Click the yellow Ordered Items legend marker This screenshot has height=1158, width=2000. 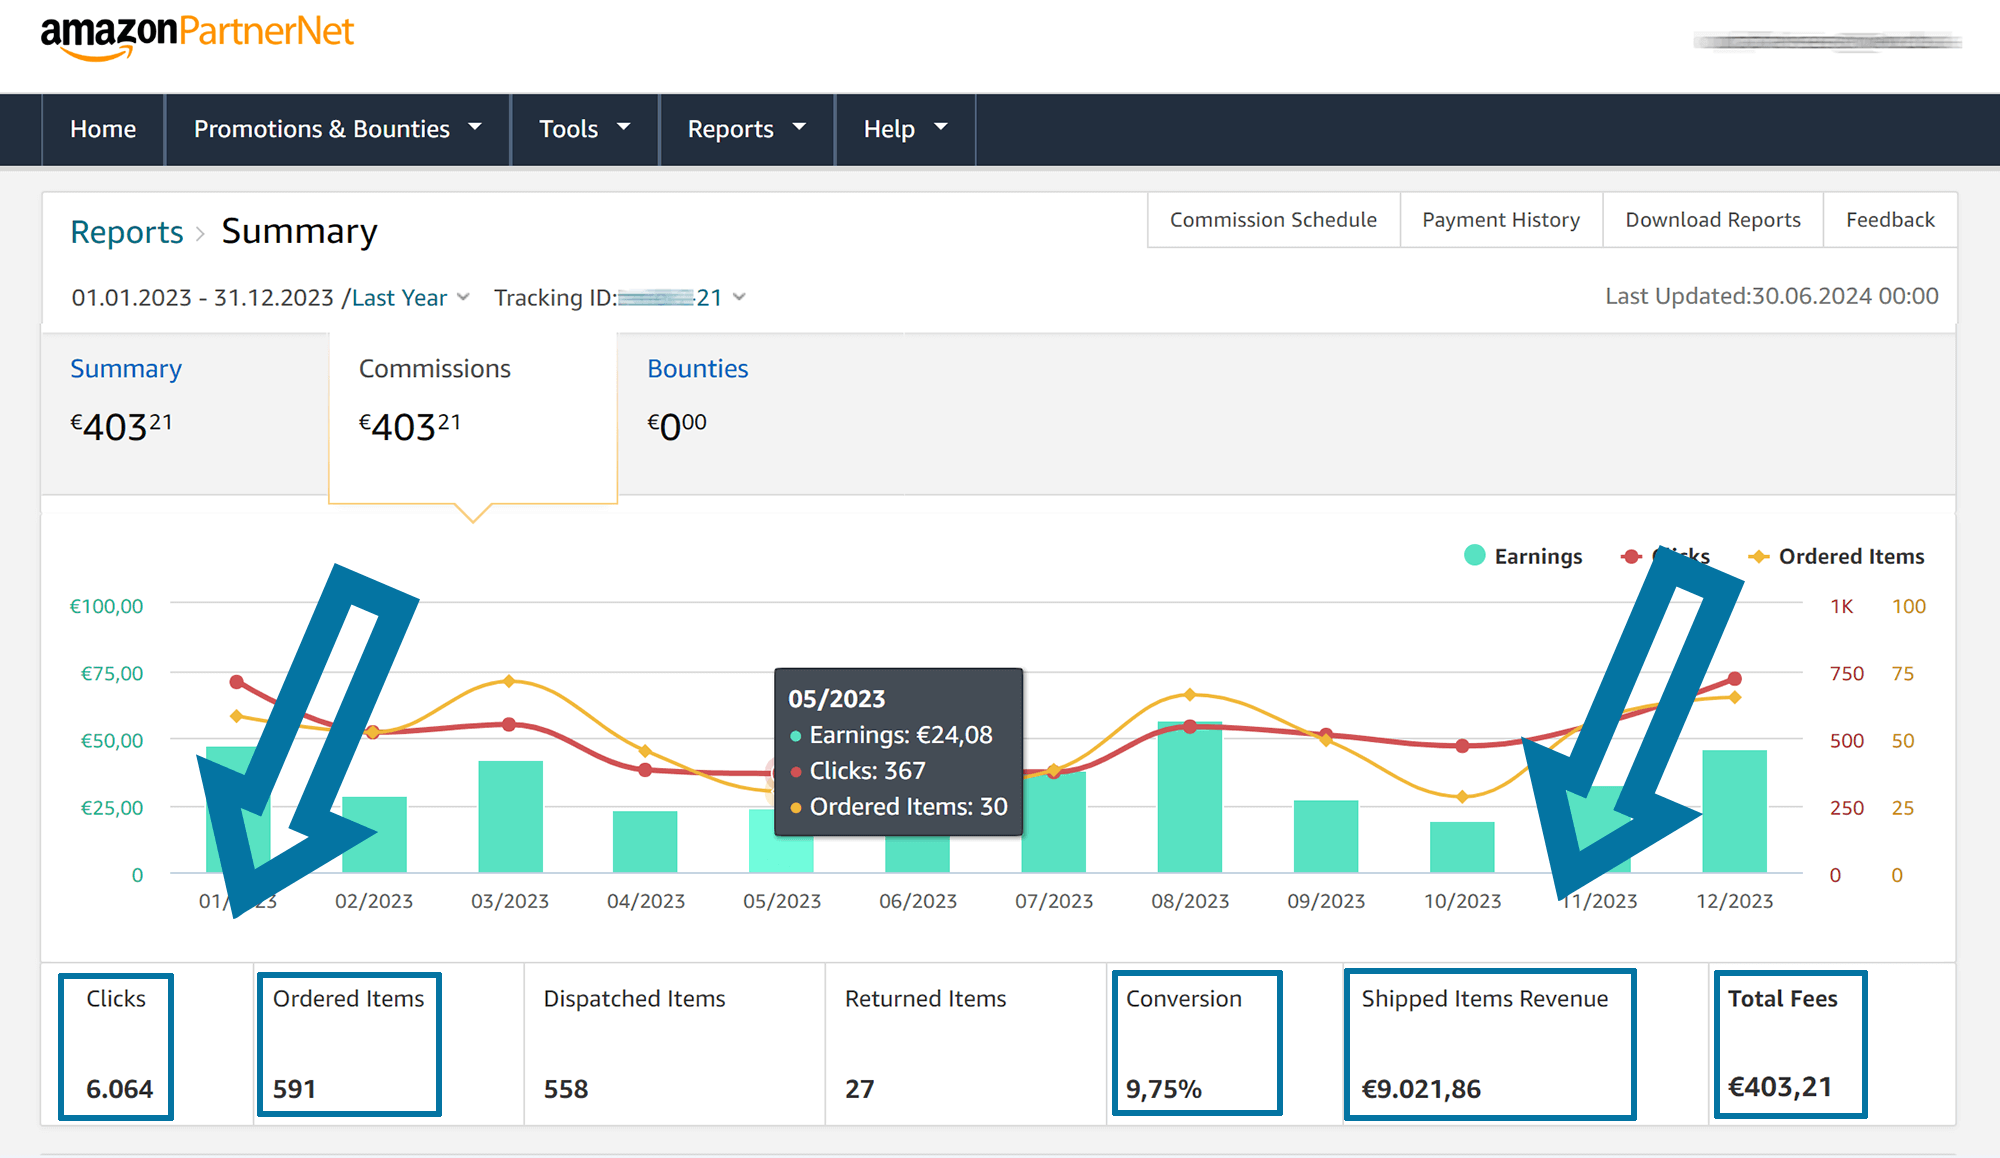1758,556
